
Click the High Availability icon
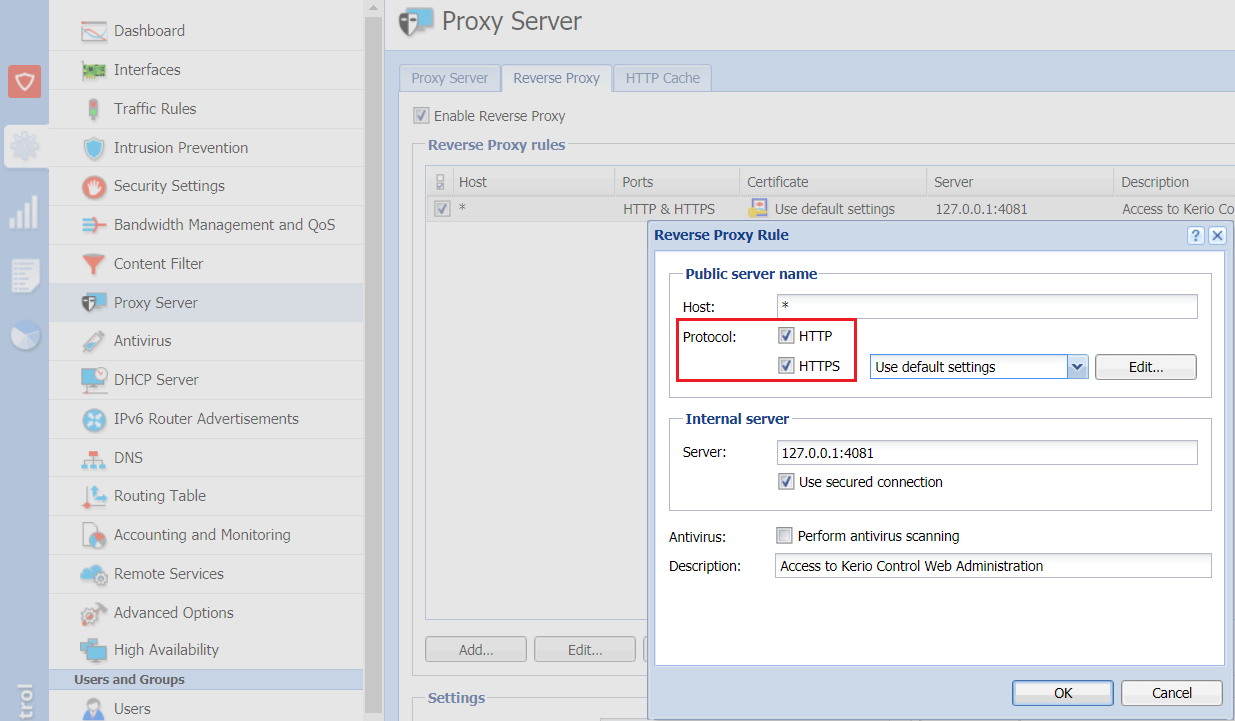(94, 650)
